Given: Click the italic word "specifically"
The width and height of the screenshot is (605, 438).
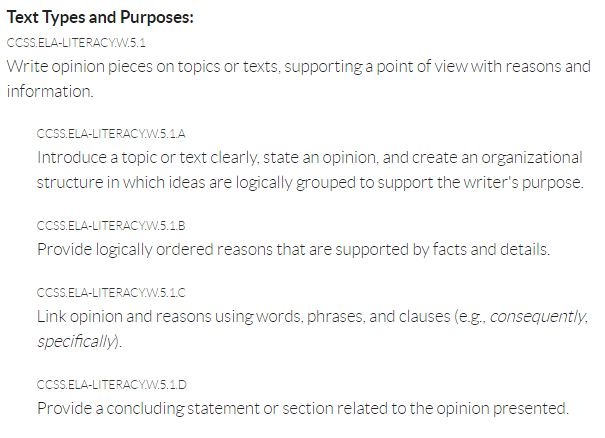Looking at the screenshot, I should 75,341.
